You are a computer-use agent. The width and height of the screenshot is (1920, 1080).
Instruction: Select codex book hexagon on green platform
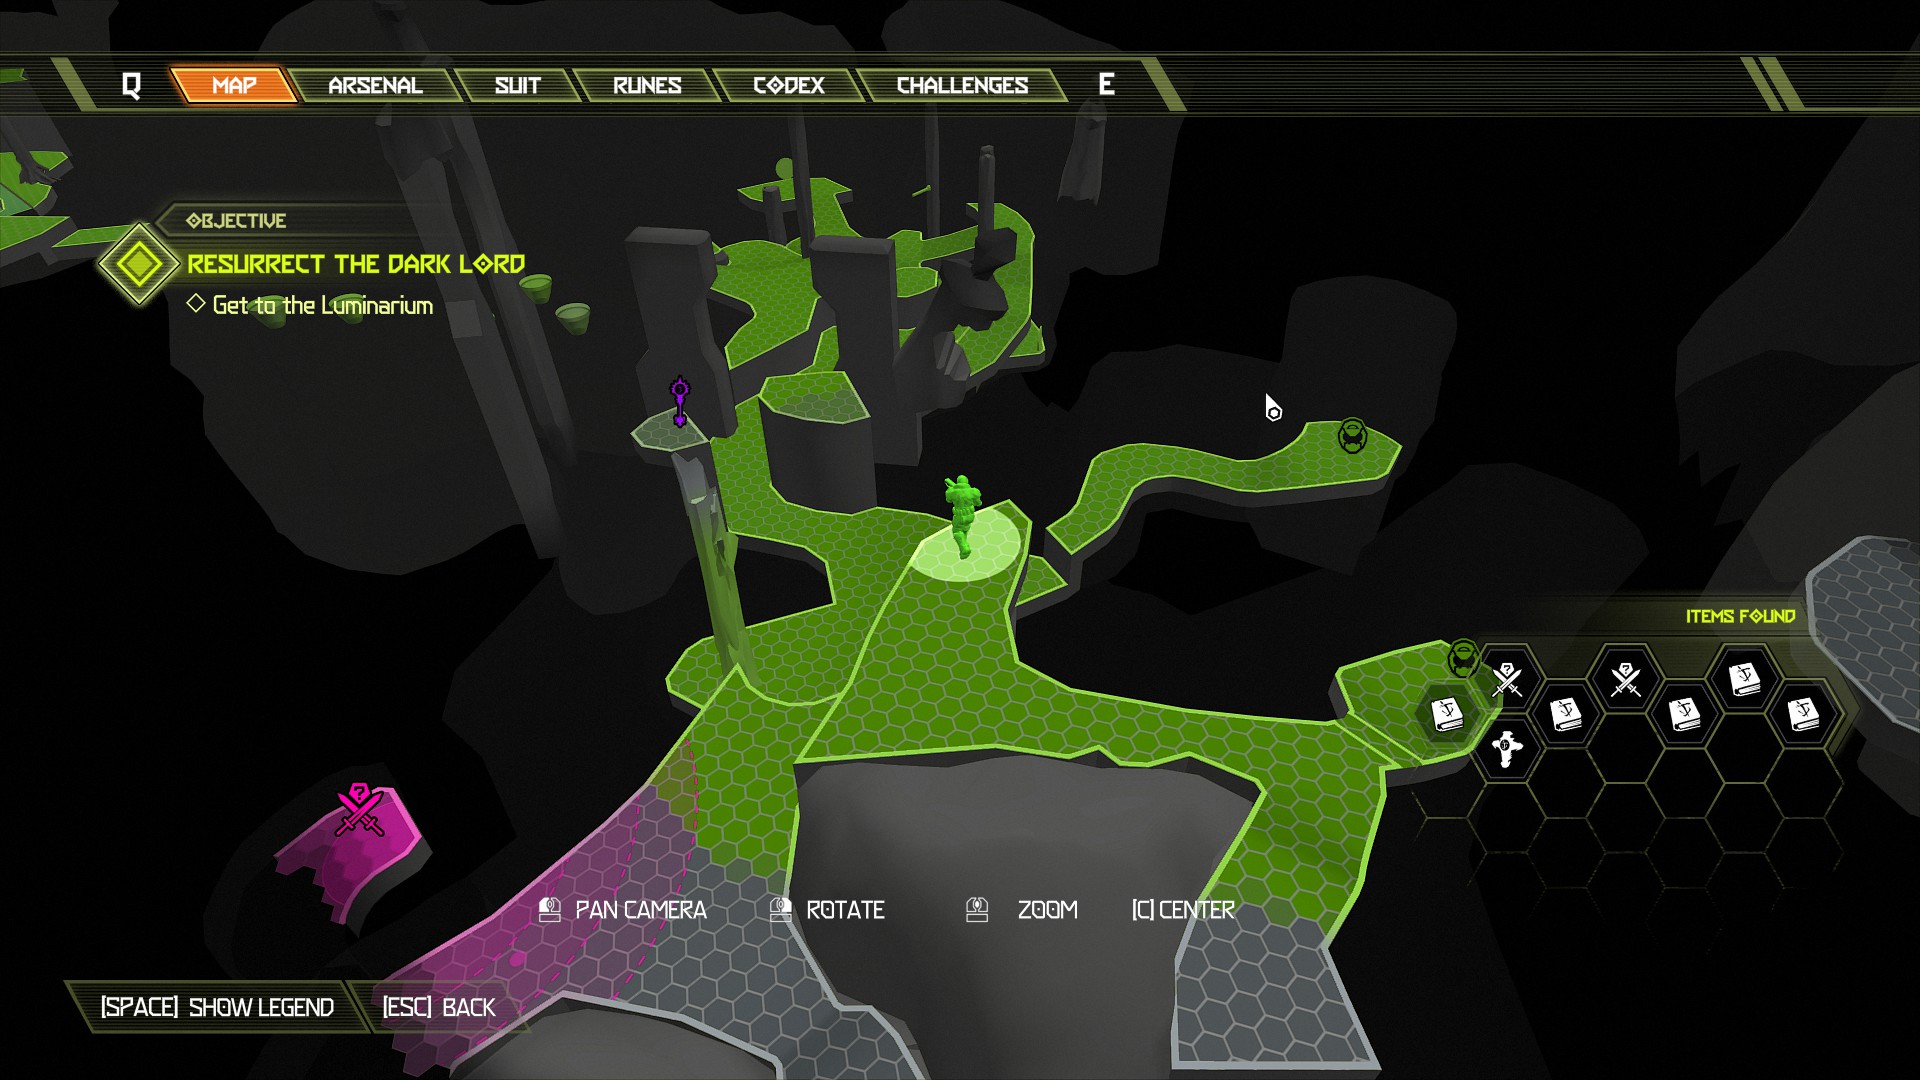click(x=1446, y=714)
